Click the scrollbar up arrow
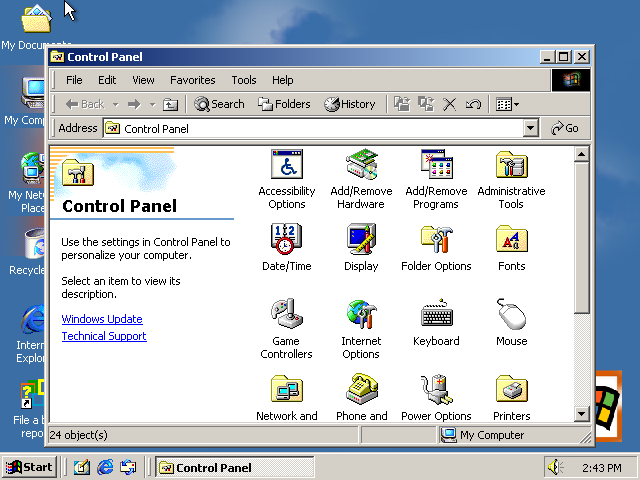Screen dimensions: 640x480 pyautogui.click(x=581, y=154)
